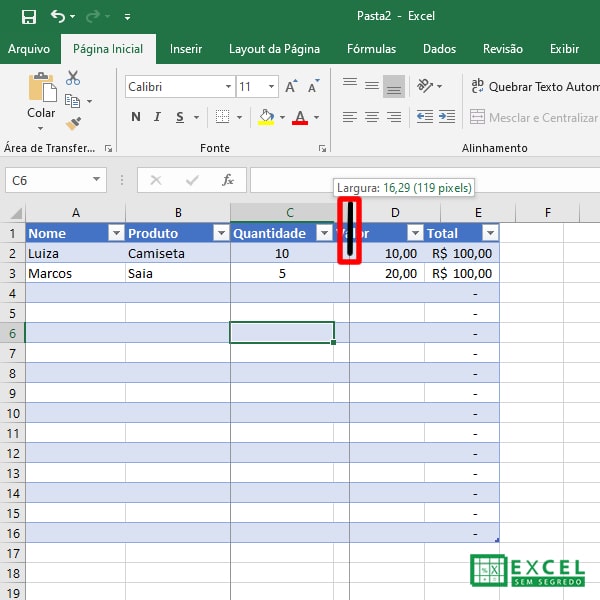Click the Cut scissors icon
The height and width of the screenshot is (600, 600).
pyautogui.click(x=73, y=78)
